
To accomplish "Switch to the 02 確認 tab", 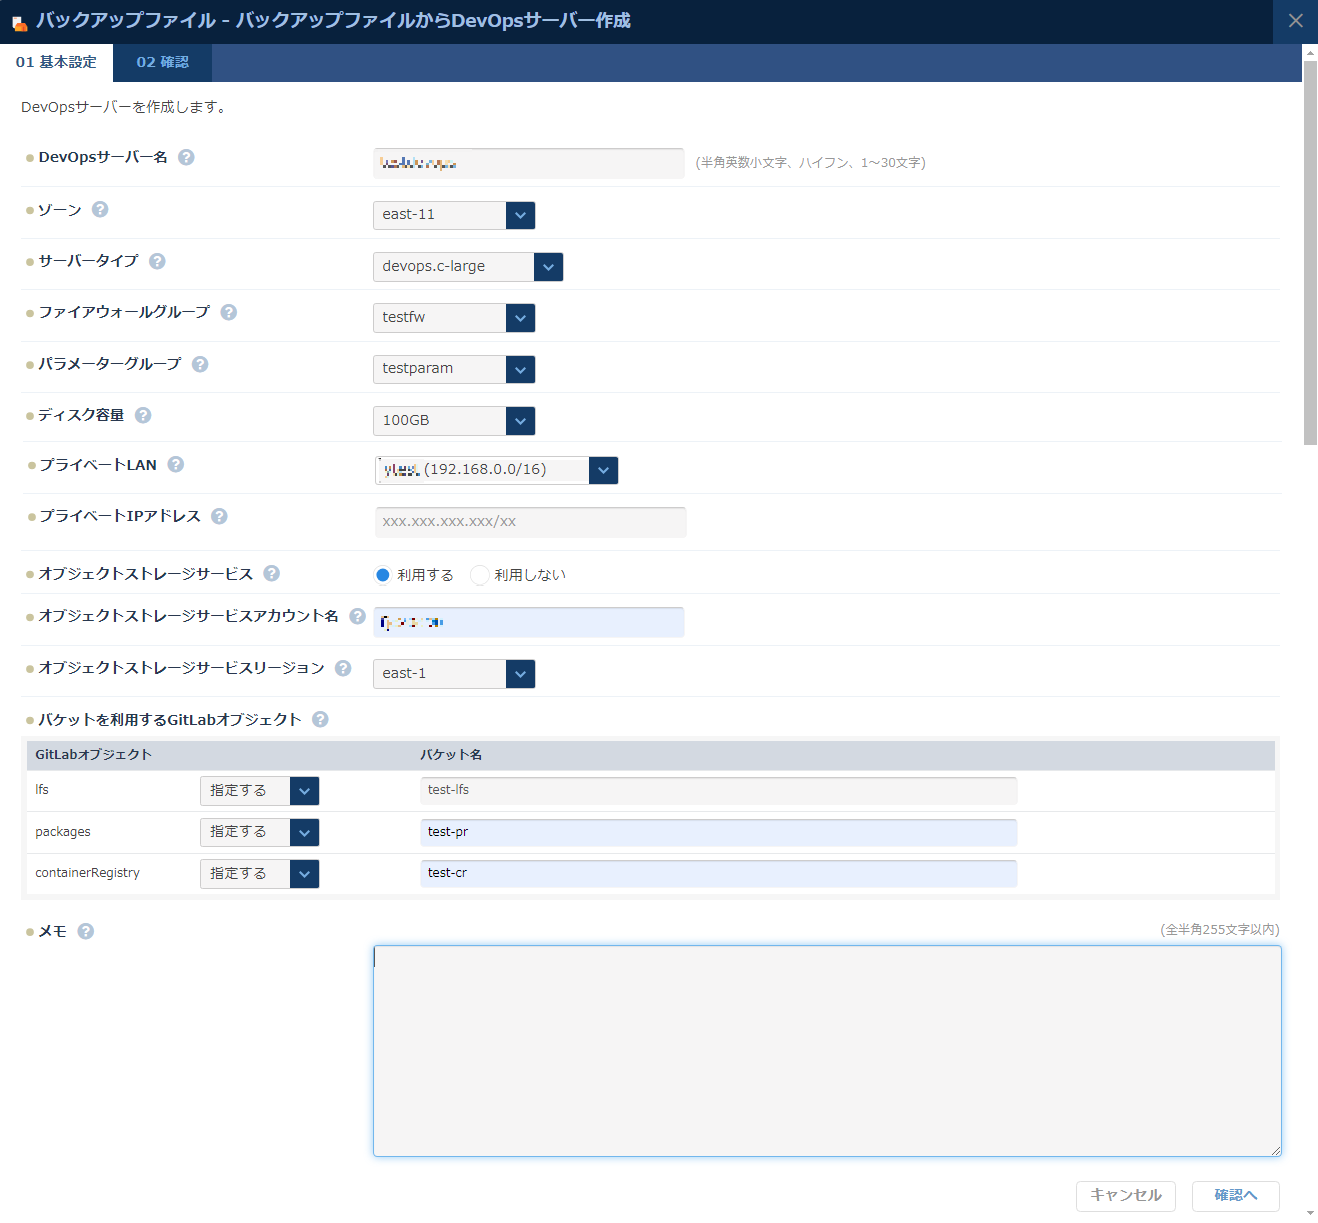I will click(x=162, y=61).
